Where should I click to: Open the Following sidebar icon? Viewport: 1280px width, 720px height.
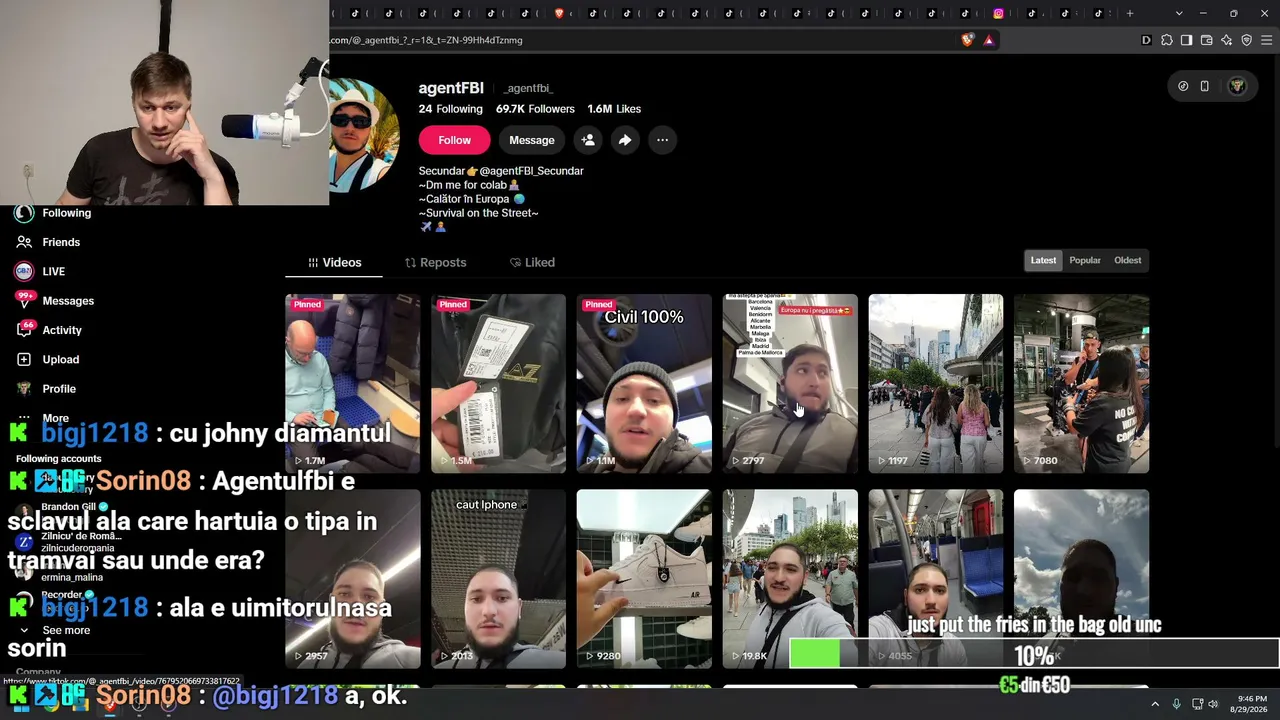pyautogui.click(x=24, y=213)
